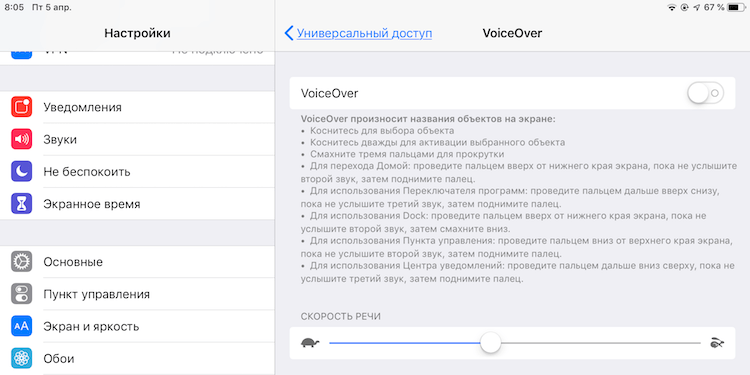The image size is (750, 375).
Task: Select Звуки in settings list
Action: (x=137, y=139)
